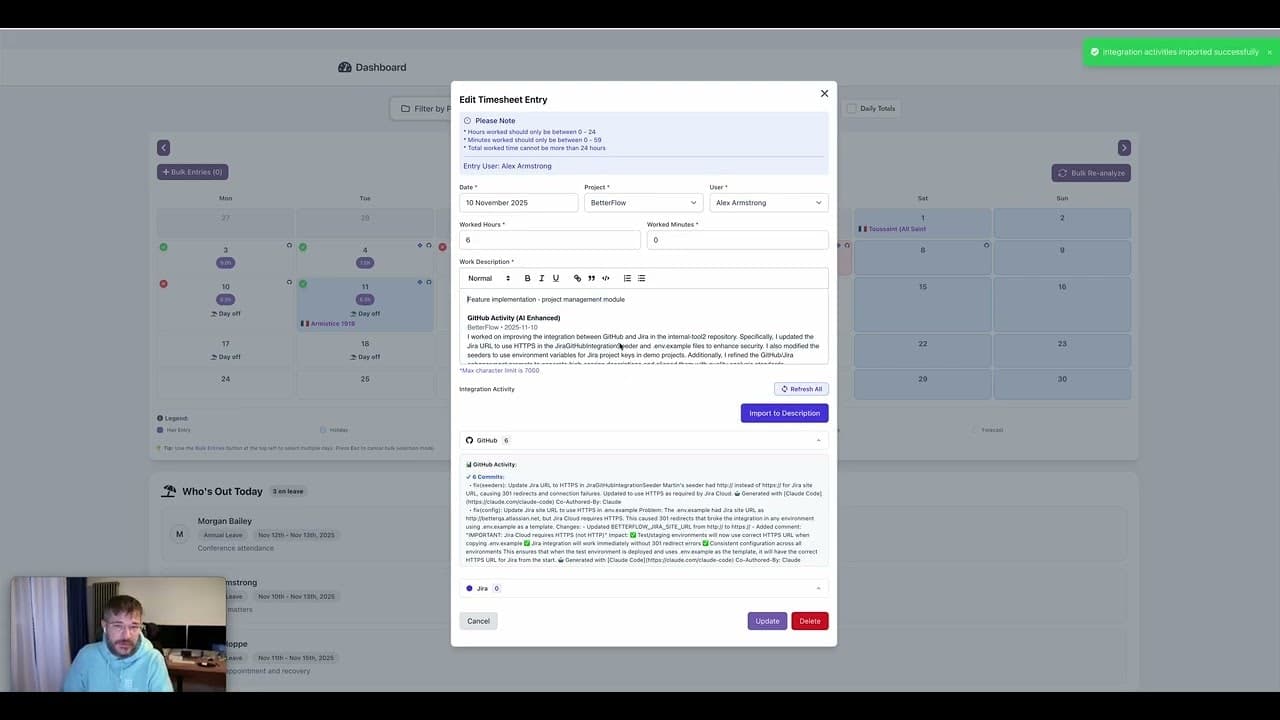This screenshot has width=1280, height=720.
Task: Toggle bold formatting in the editor
Action: (527, 278)
